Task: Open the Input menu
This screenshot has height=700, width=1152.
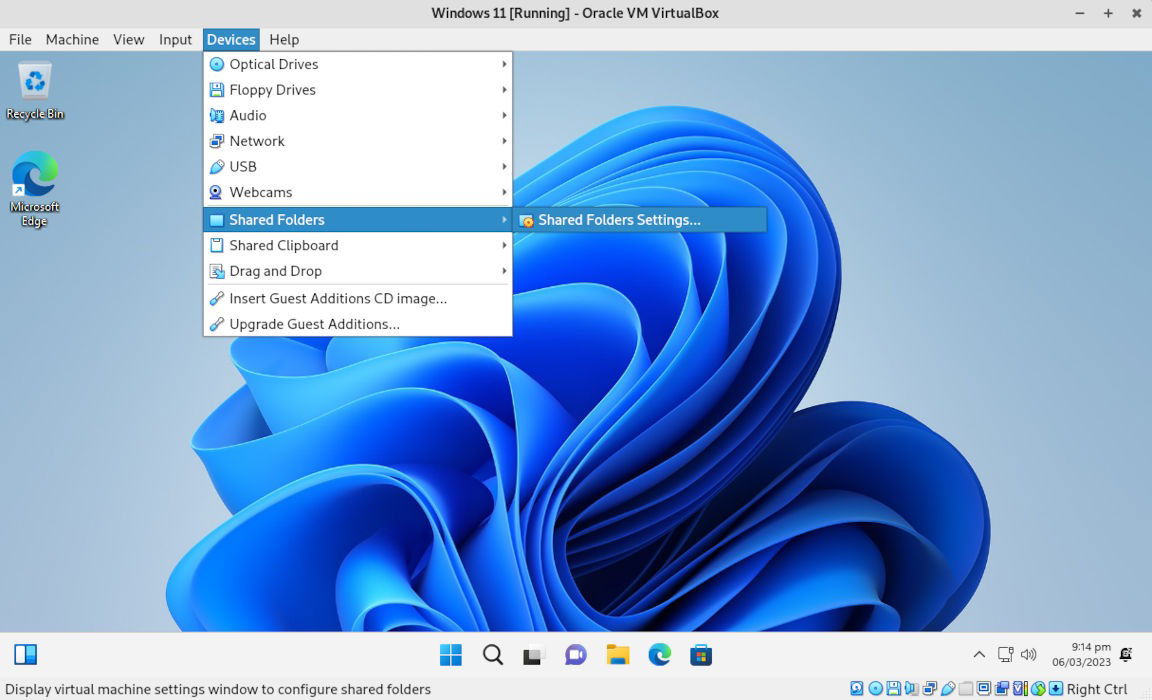Action: click(175, 39)
